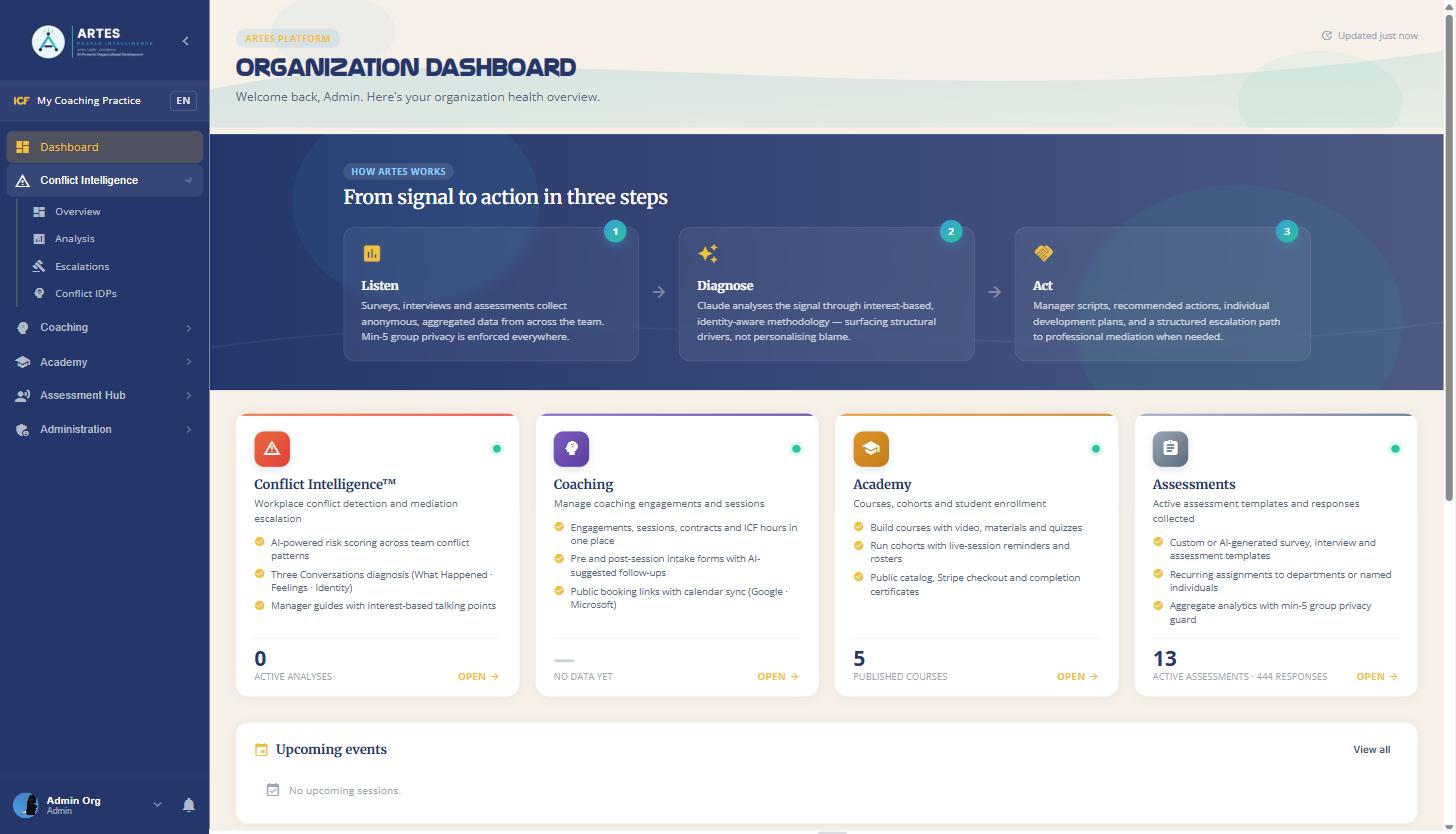
Task: Select Coaching in the sidebar
Action: [x=105, y=328]
